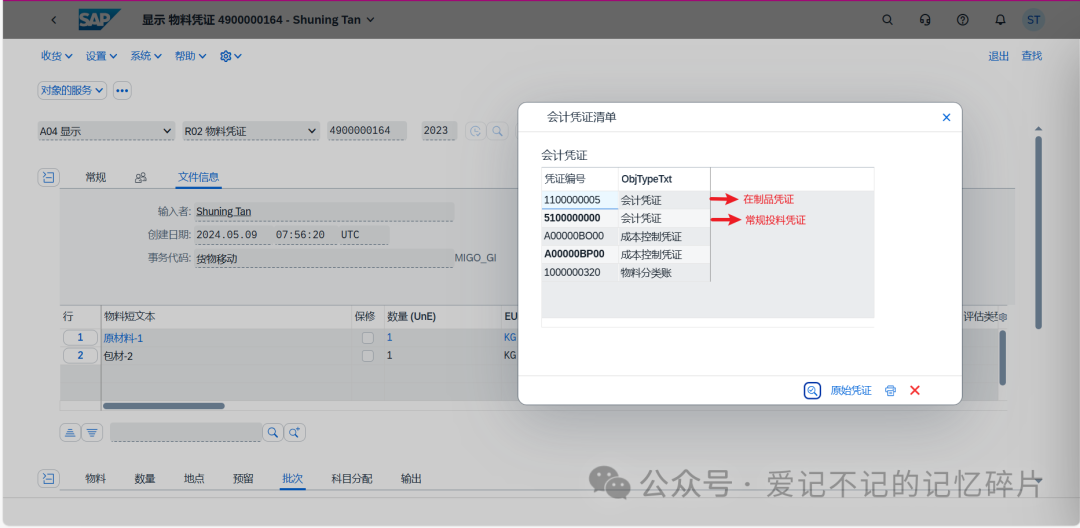Click the sort descending icon below the item table
Screen dimensions: 1080x528
pos(93,432)
